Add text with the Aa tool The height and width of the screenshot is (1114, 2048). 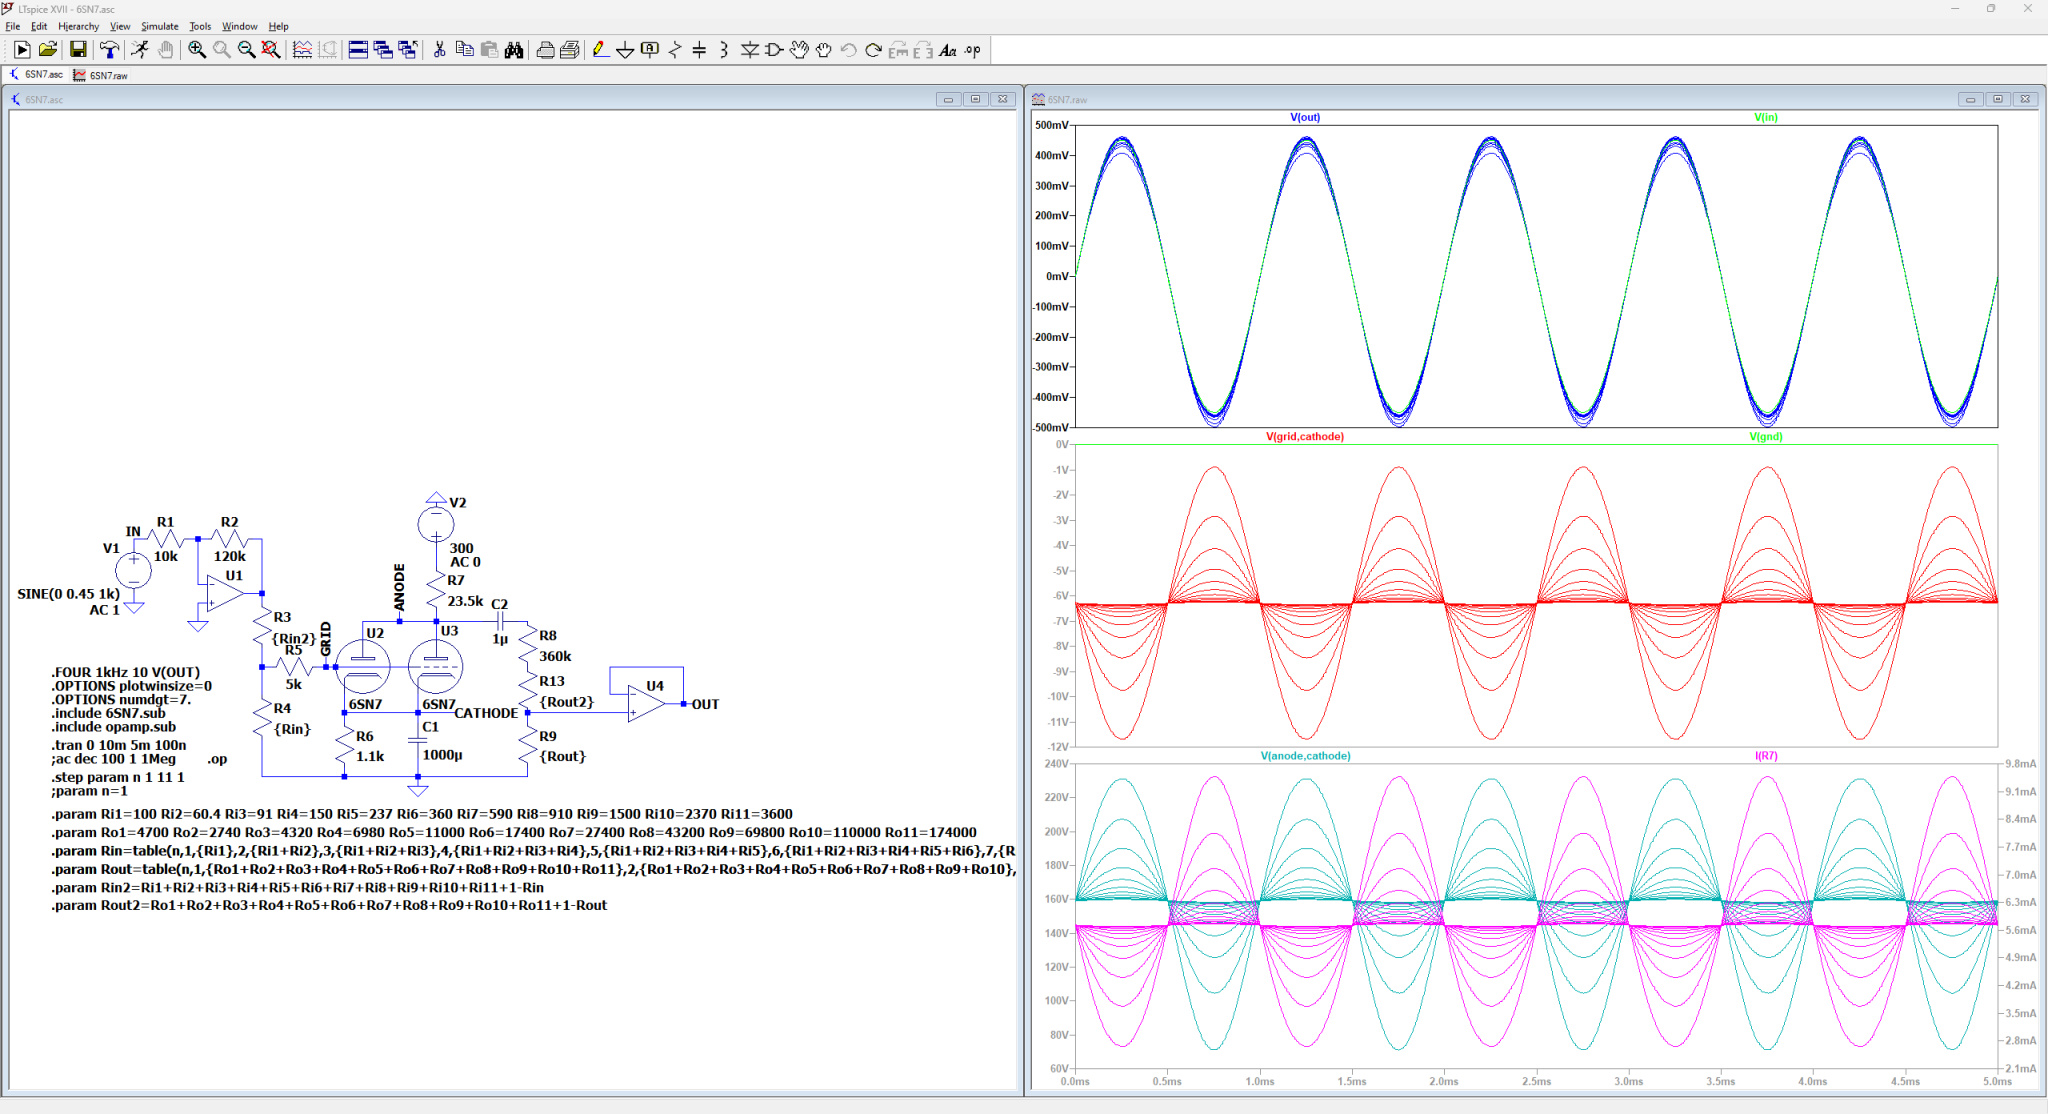pos(948,50)
